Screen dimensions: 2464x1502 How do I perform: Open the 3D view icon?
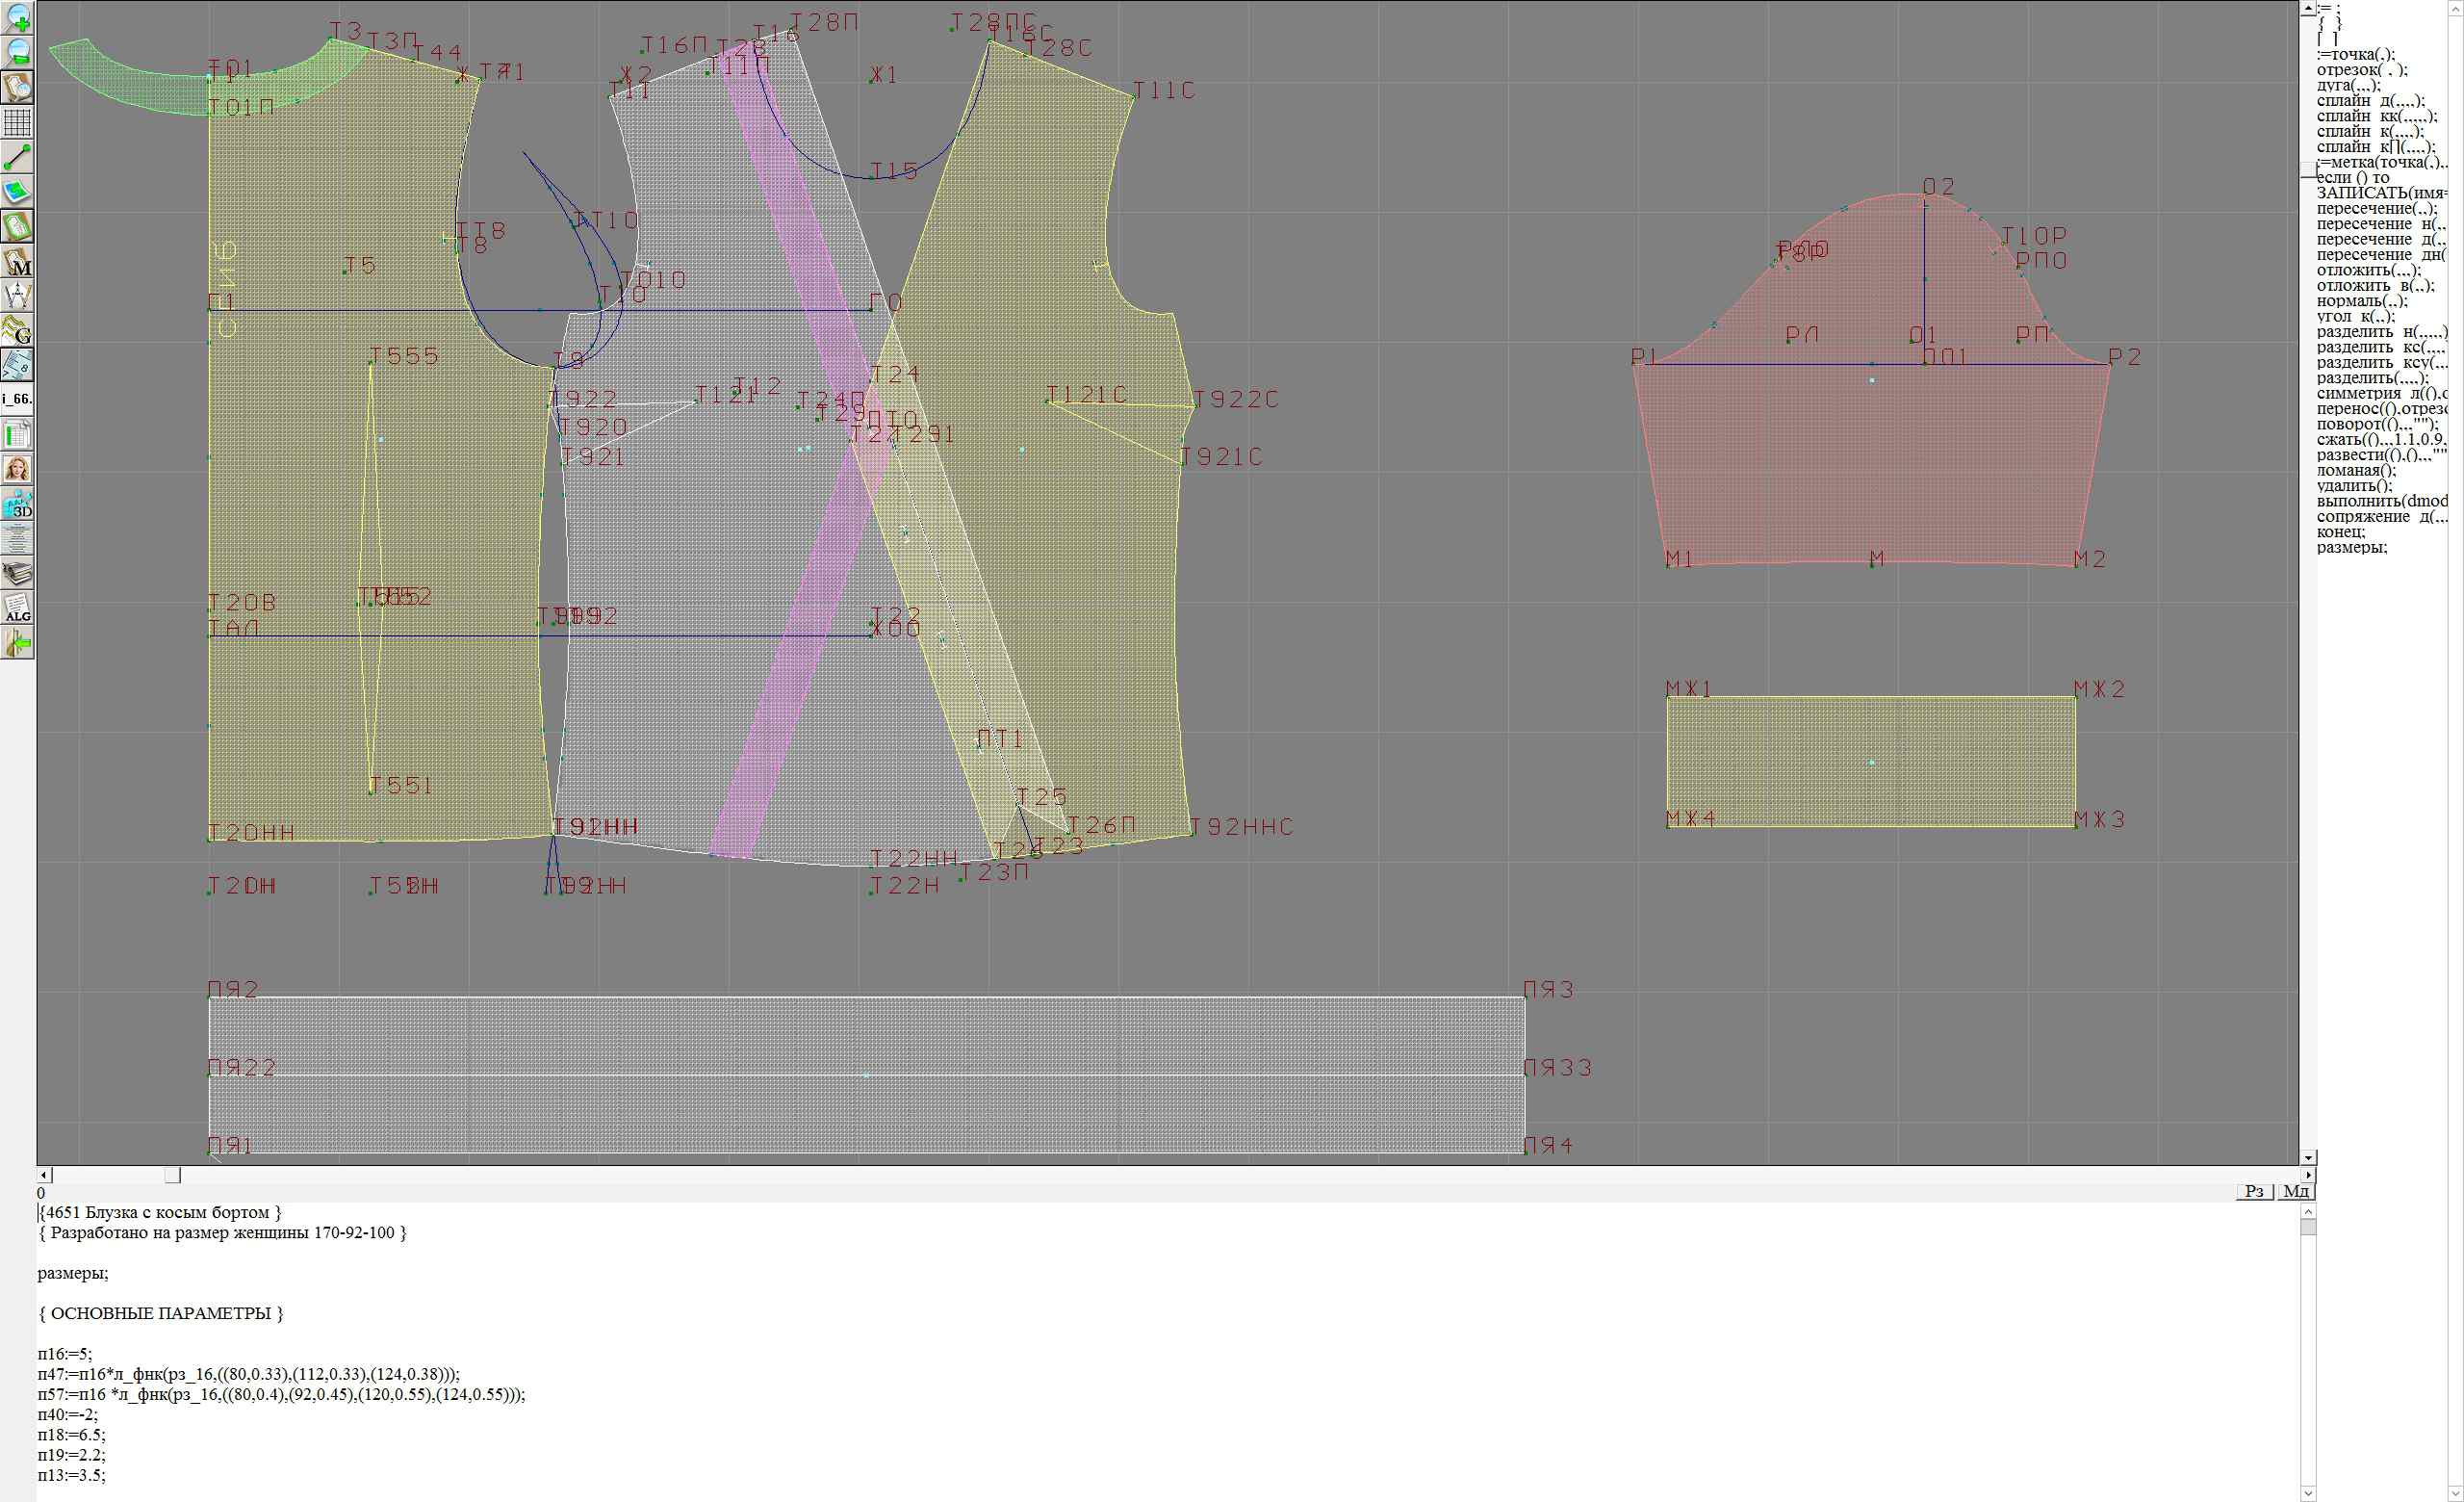(17, 504)
